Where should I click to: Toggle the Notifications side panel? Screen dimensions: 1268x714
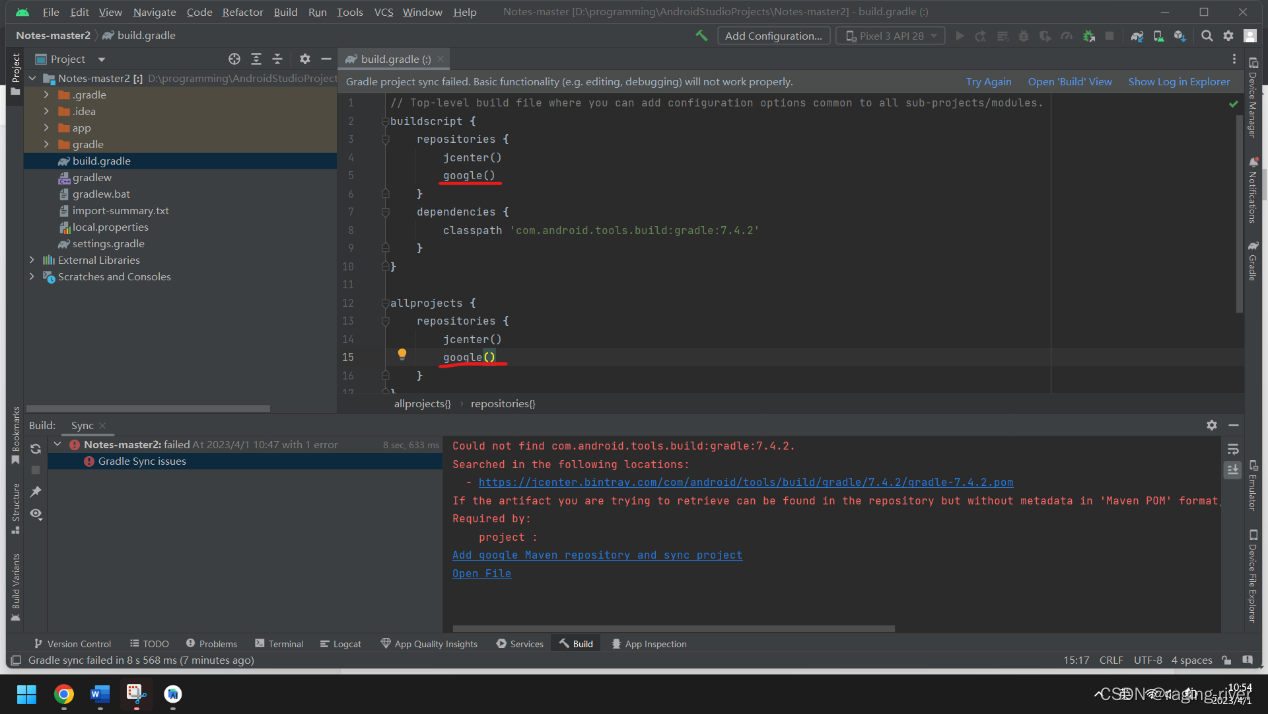coord(1252,189)
